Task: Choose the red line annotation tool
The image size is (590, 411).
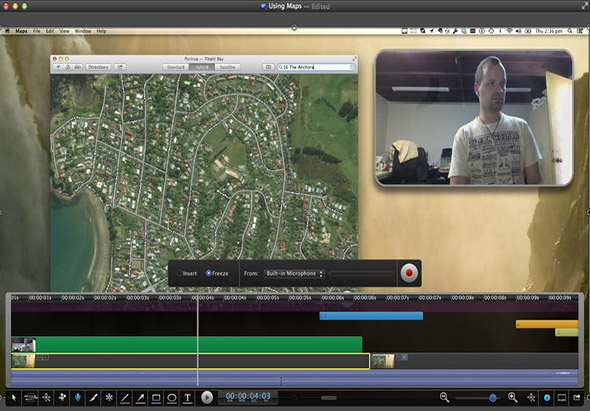Action: [125, 397]
